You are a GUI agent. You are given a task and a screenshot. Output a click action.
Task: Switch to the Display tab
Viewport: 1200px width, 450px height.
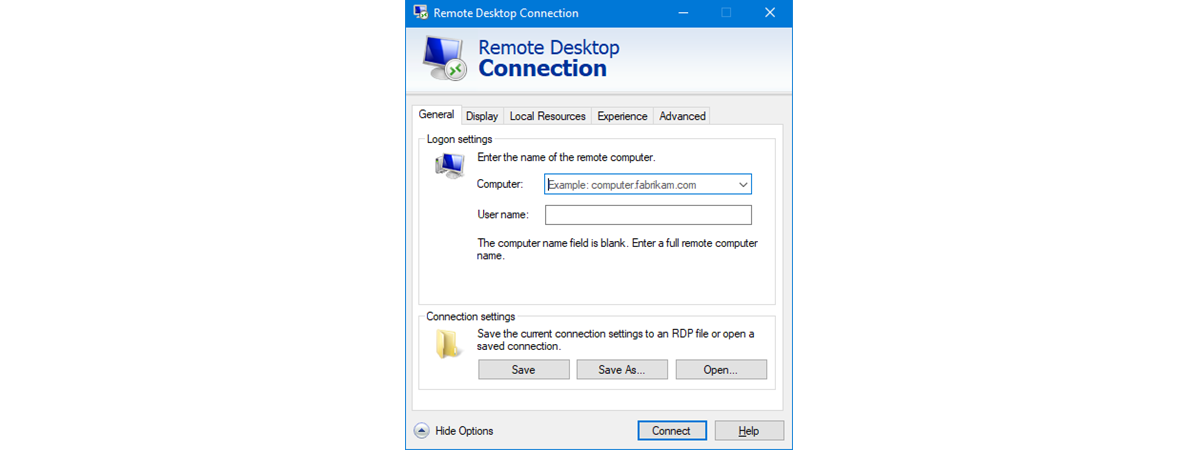pos(482,116)
